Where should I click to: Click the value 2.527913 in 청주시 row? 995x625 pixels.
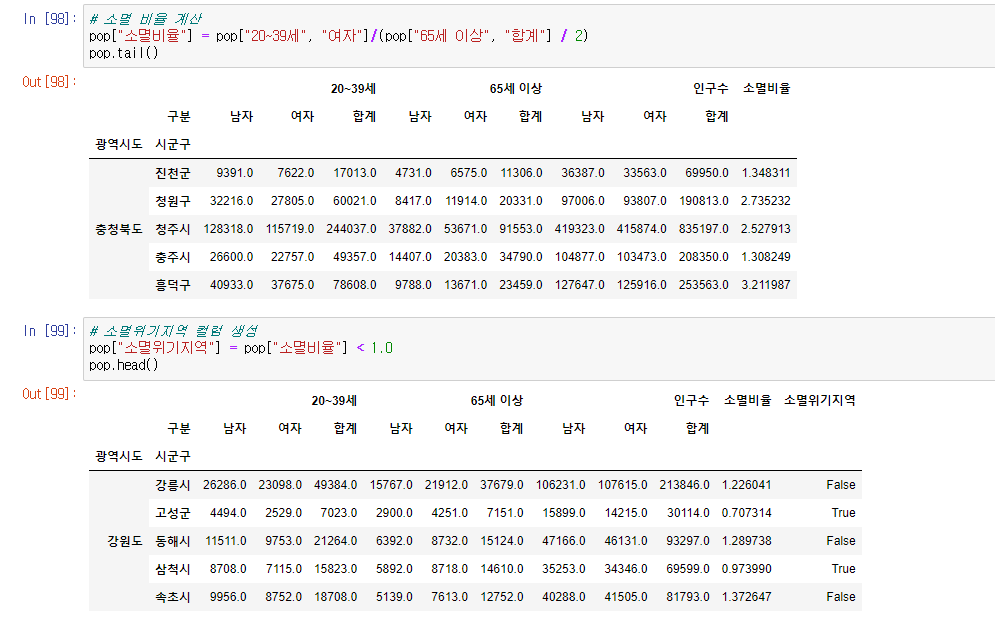click(x=766, y=228)
